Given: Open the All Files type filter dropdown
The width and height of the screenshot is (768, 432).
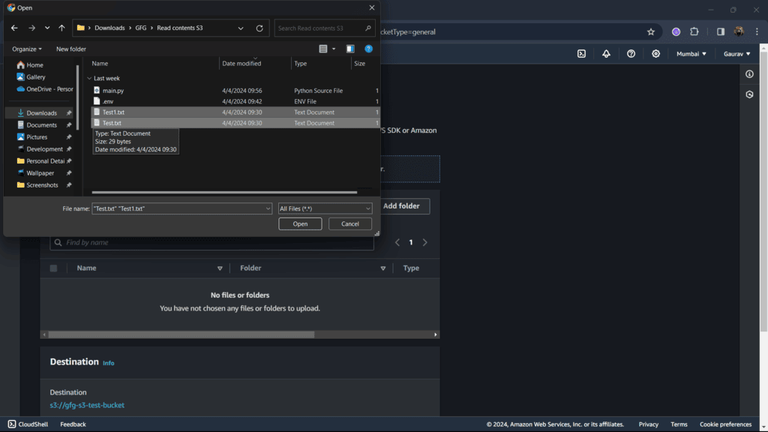Looking at the screenshot, I should click(x=325, y=209).
